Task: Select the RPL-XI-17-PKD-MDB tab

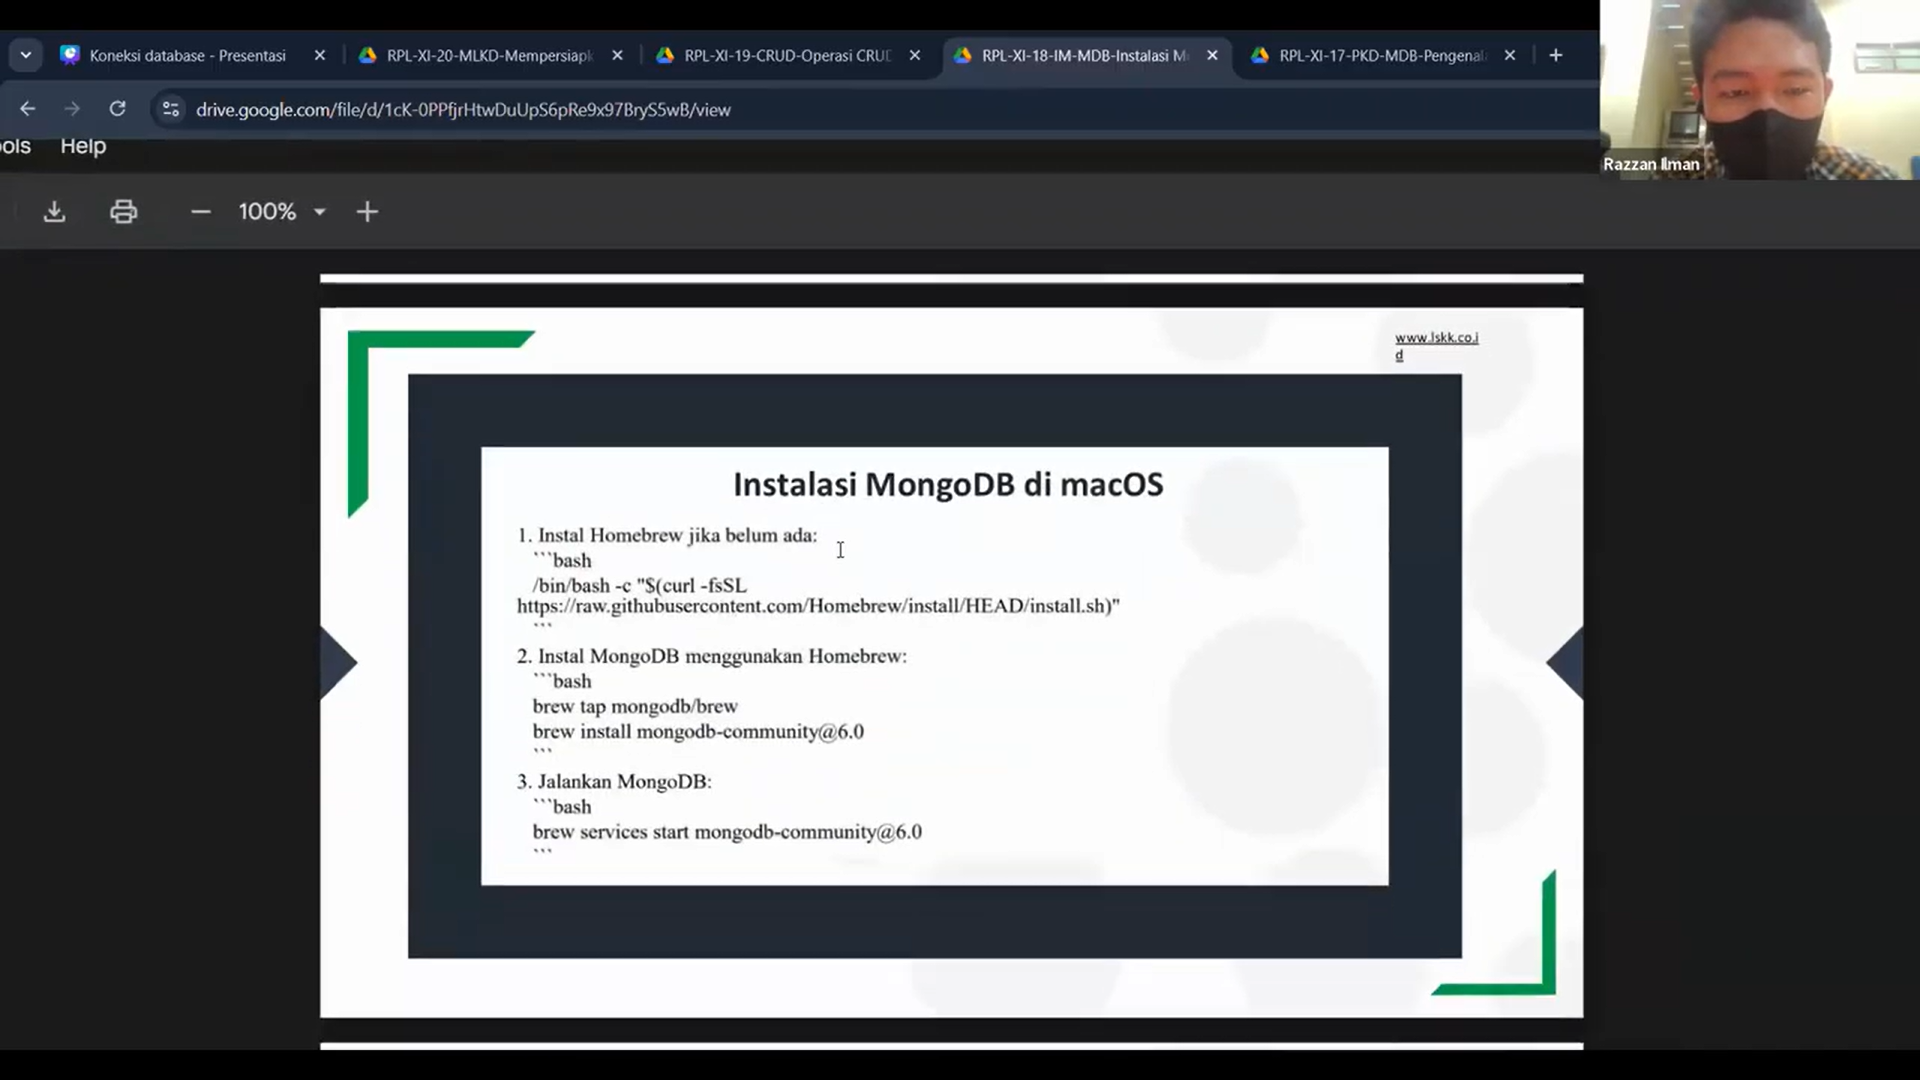Action: point(1381,56)
